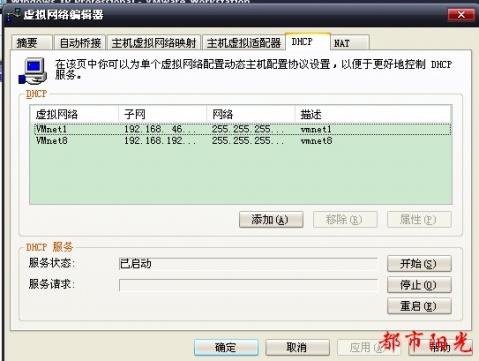Click the 移除(R) button
This screenshot has height=361, width=479.
point(345,220)
